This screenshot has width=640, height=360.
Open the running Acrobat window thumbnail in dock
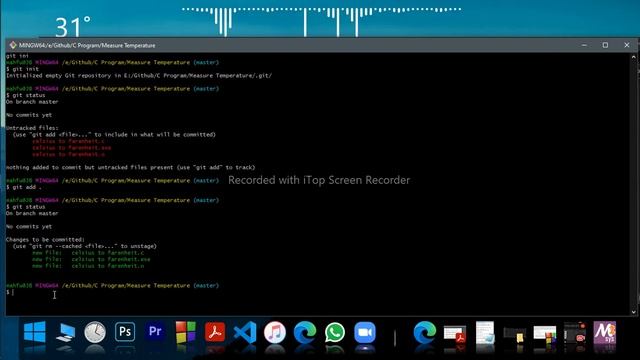(x=455, y=335)
